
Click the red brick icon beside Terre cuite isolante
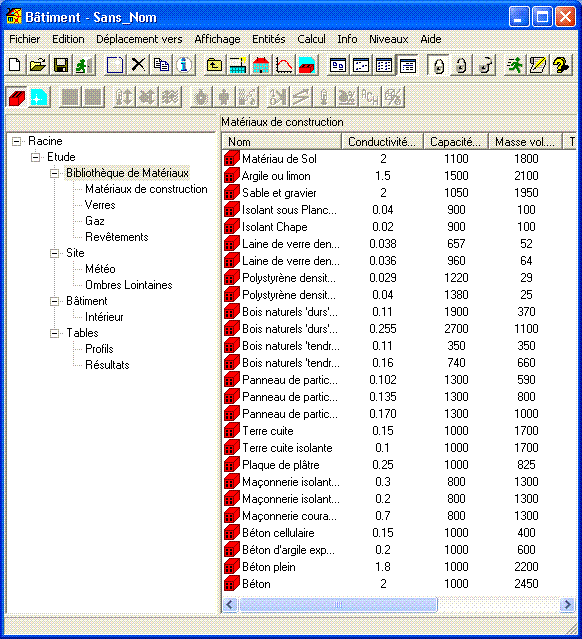tap(231, 448)
